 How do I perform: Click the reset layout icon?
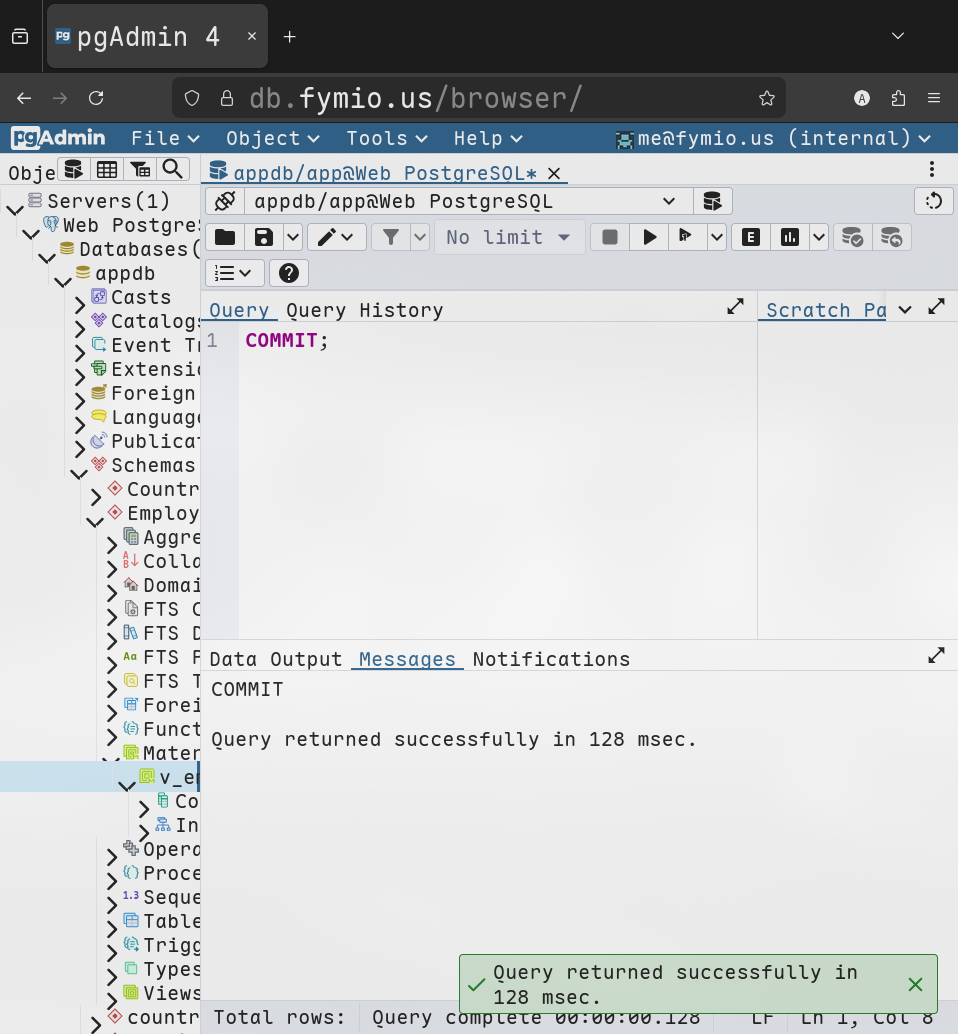click(933, 201)
